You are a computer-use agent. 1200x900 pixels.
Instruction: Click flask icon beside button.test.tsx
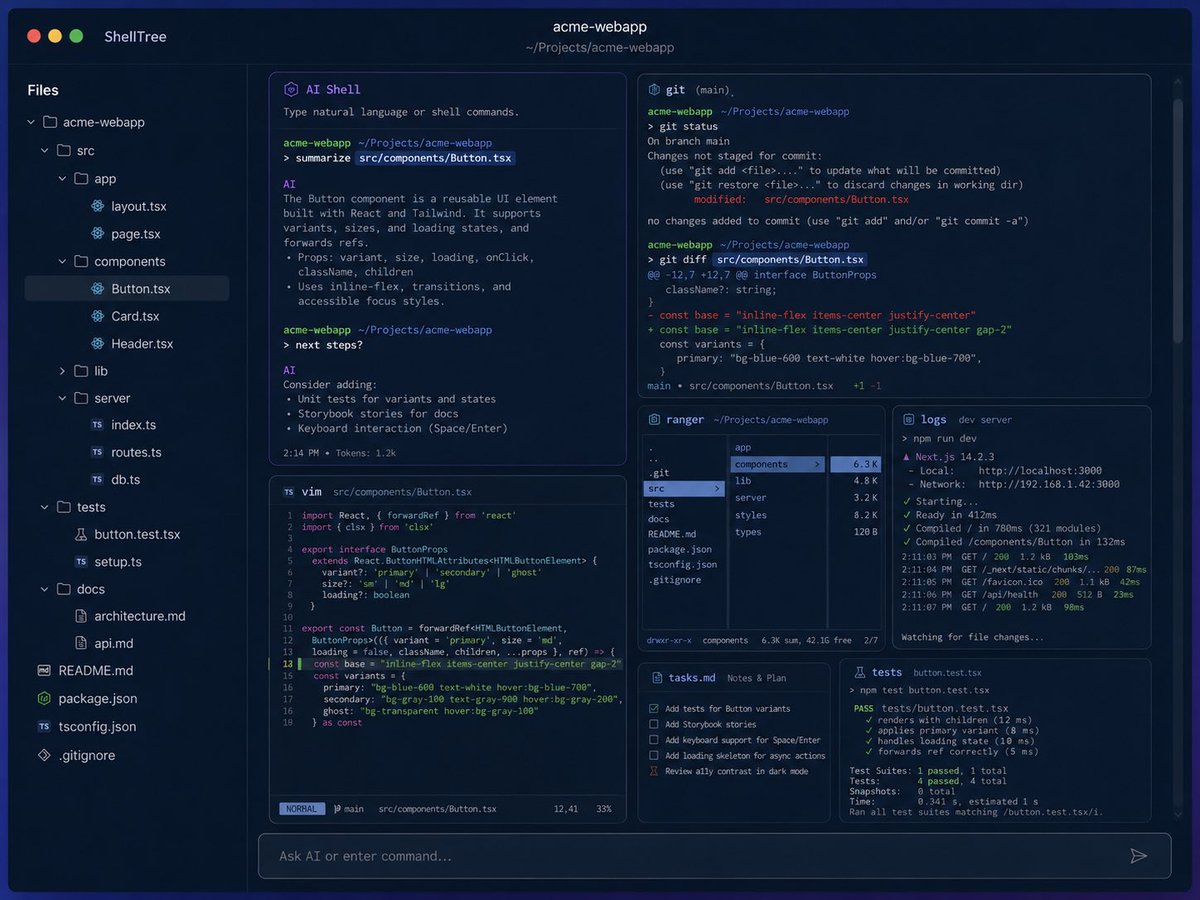coord(81,534)
